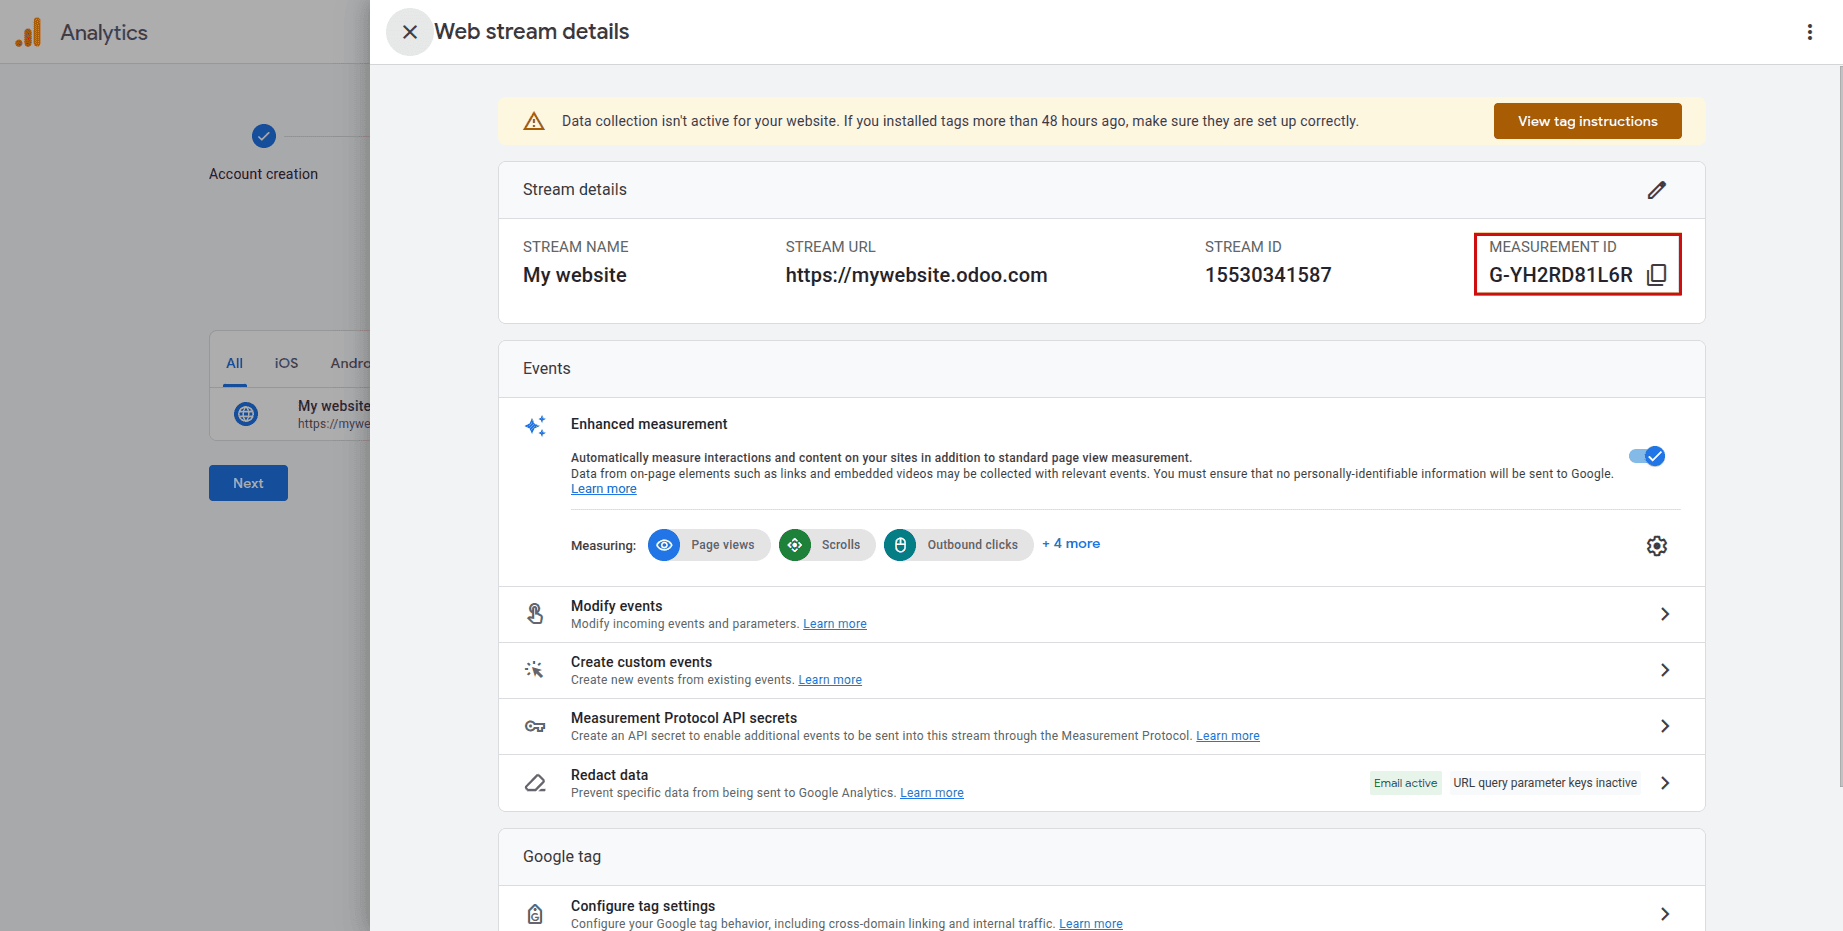Click the Measurement Protocol key icon
Screen dimensions: 1843x931
tap(535, 726)
